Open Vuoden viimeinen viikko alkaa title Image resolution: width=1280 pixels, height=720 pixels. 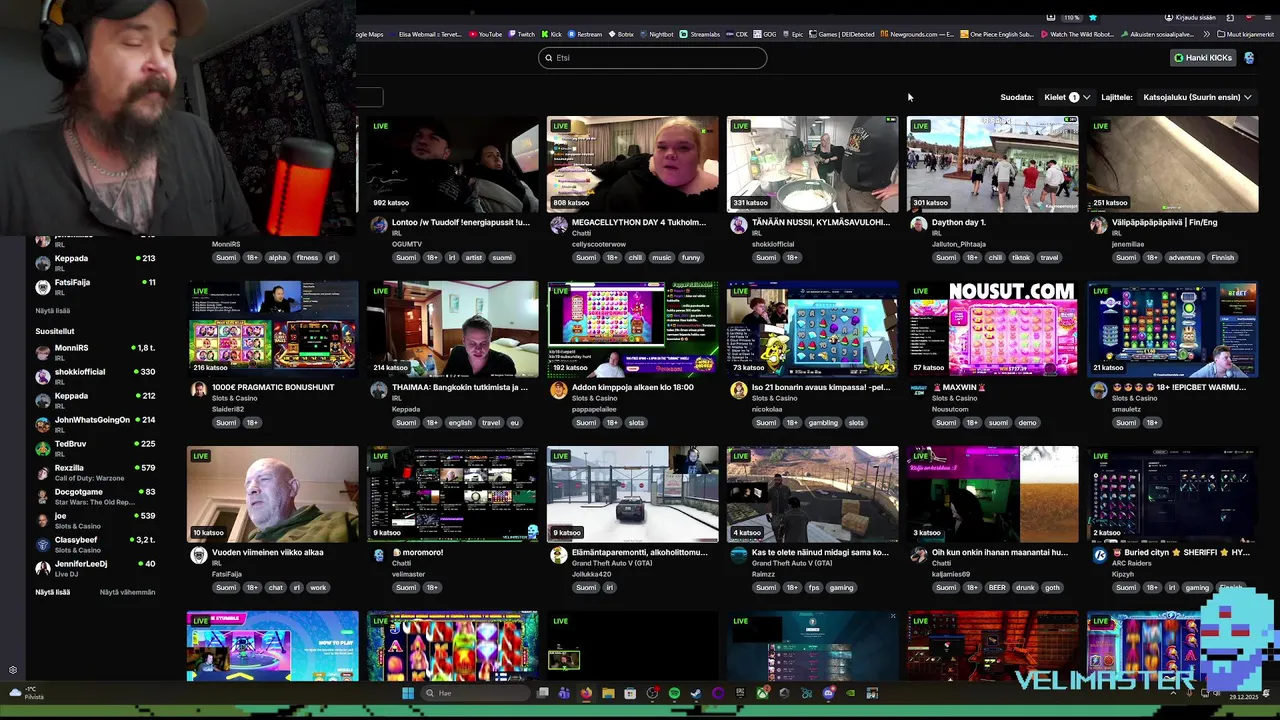[268, 552]
